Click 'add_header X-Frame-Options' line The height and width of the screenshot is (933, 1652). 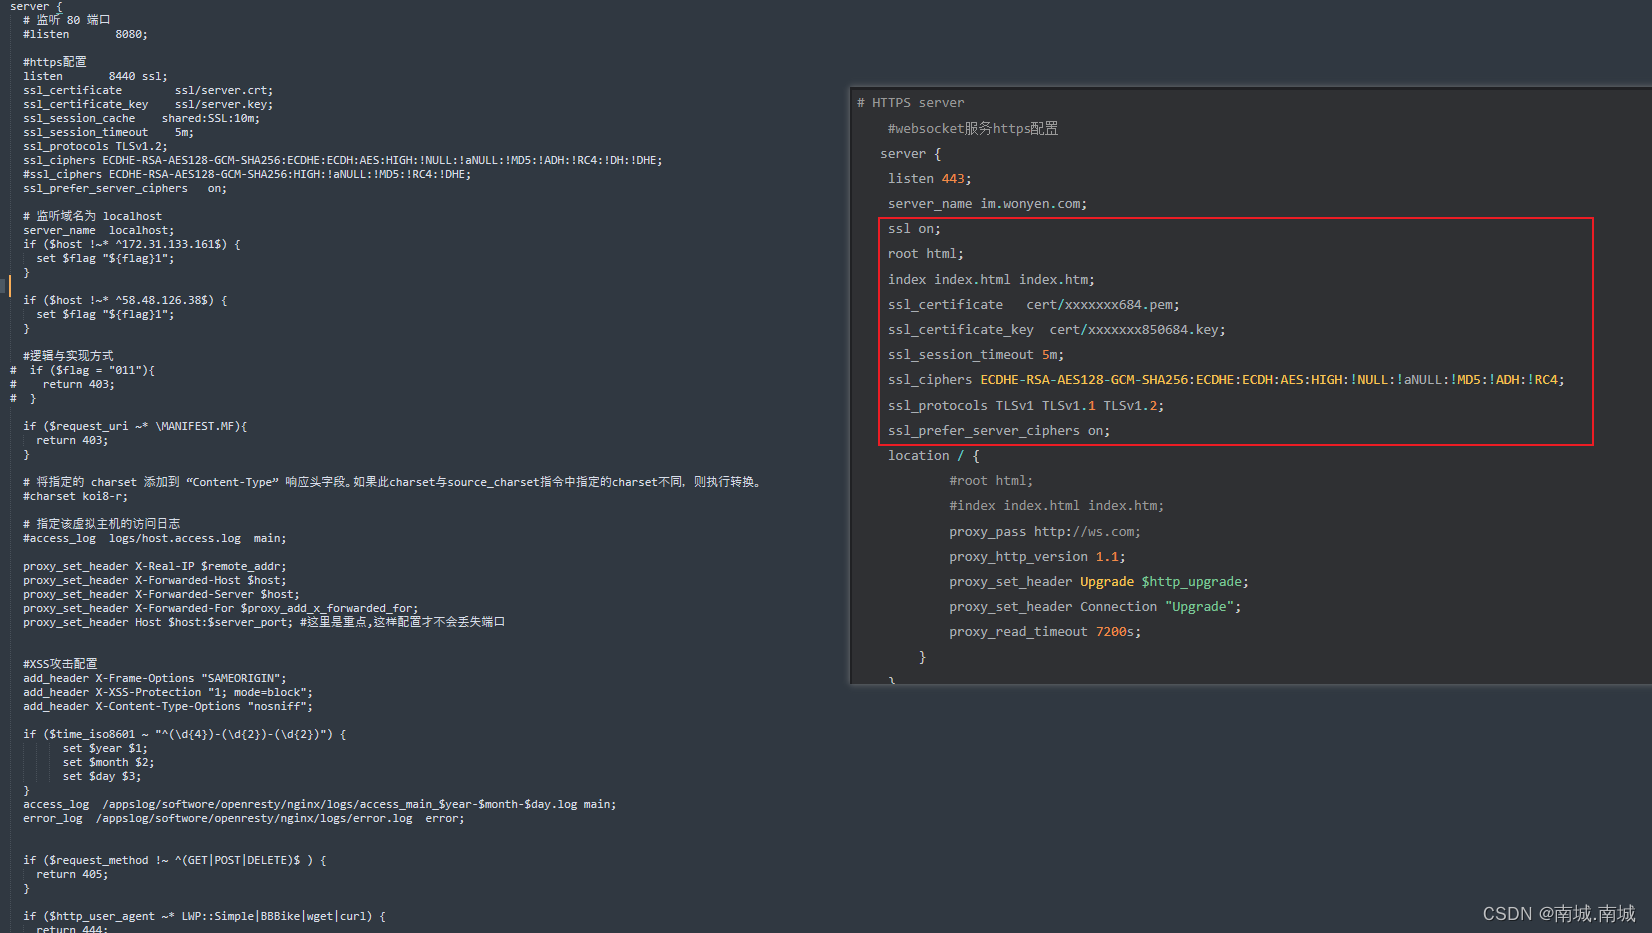click(x=154, y=678)
